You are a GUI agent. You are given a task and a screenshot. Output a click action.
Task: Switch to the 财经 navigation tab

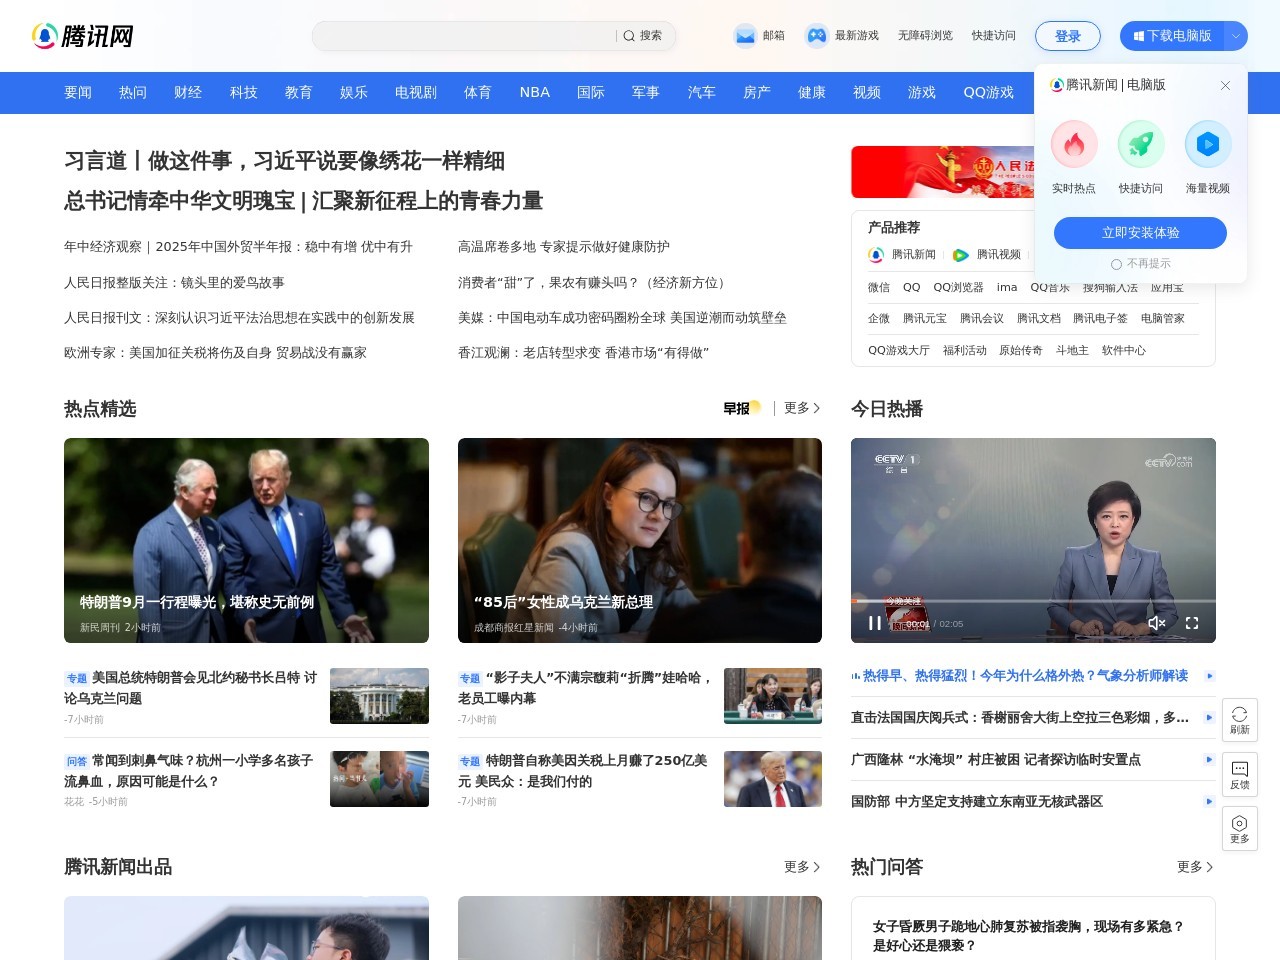click(188, 92)
